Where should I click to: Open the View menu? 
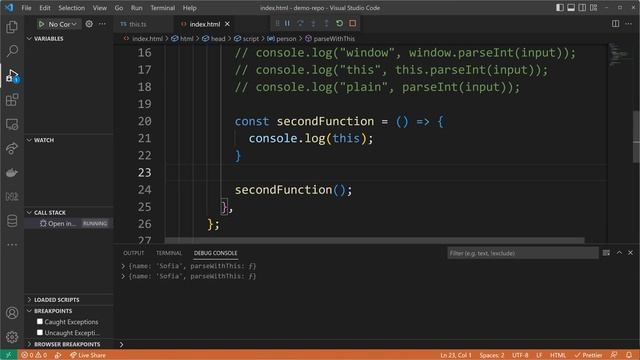pos(100,8)
